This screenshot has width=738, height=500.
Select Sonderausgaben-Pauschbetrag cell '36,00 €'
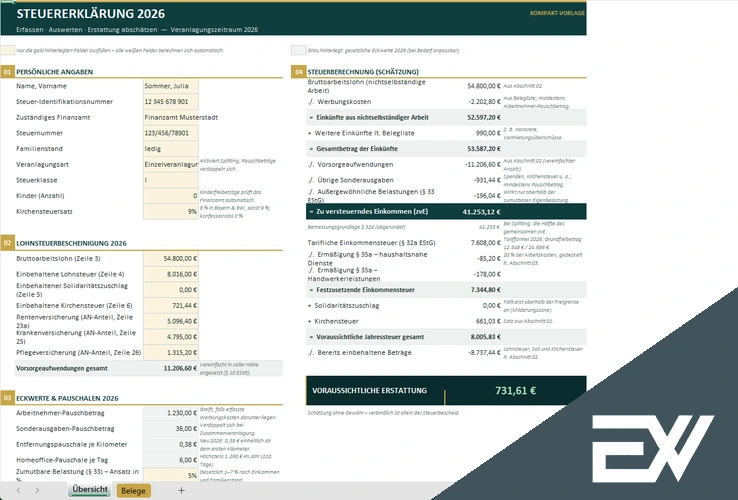pos(170,428)
